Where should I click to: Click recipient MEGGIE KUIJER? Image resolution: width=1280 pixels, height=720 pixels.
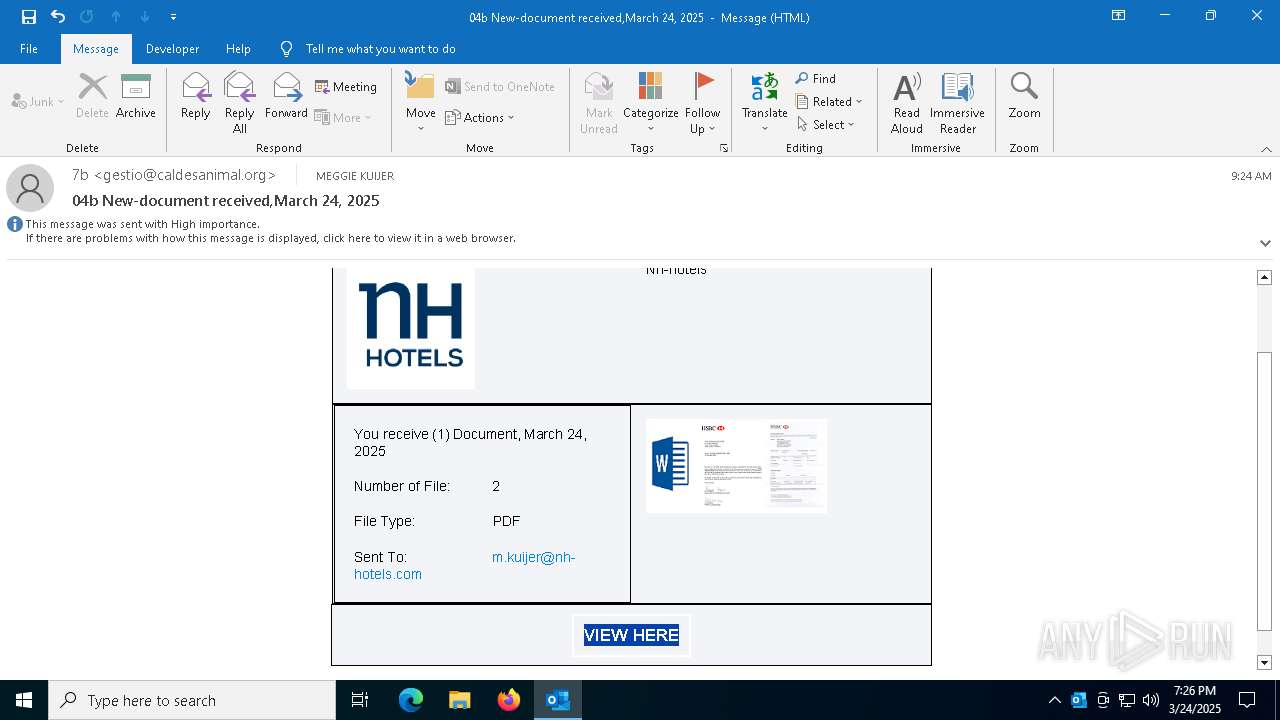click(x=355, y=176)
